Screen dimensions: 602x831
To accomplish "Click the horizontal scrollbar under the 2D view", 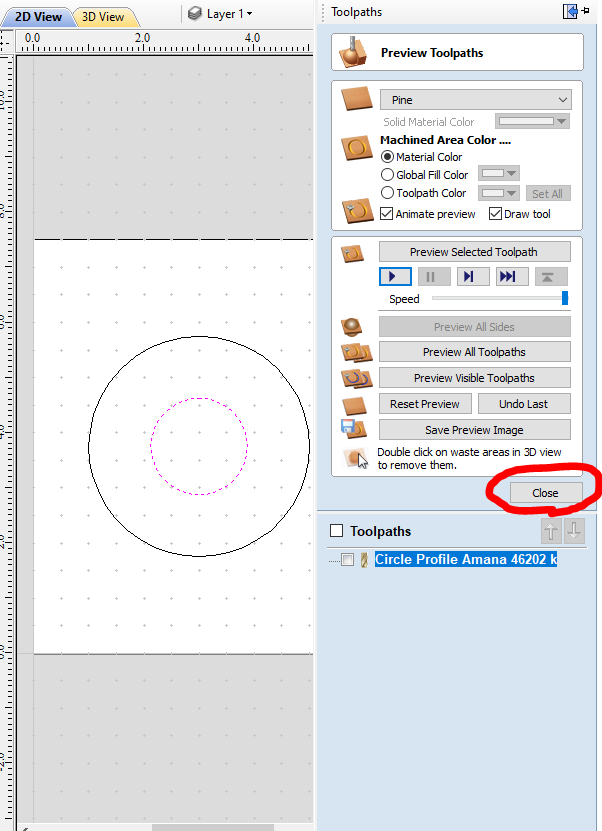I will [x=213, y=827].
